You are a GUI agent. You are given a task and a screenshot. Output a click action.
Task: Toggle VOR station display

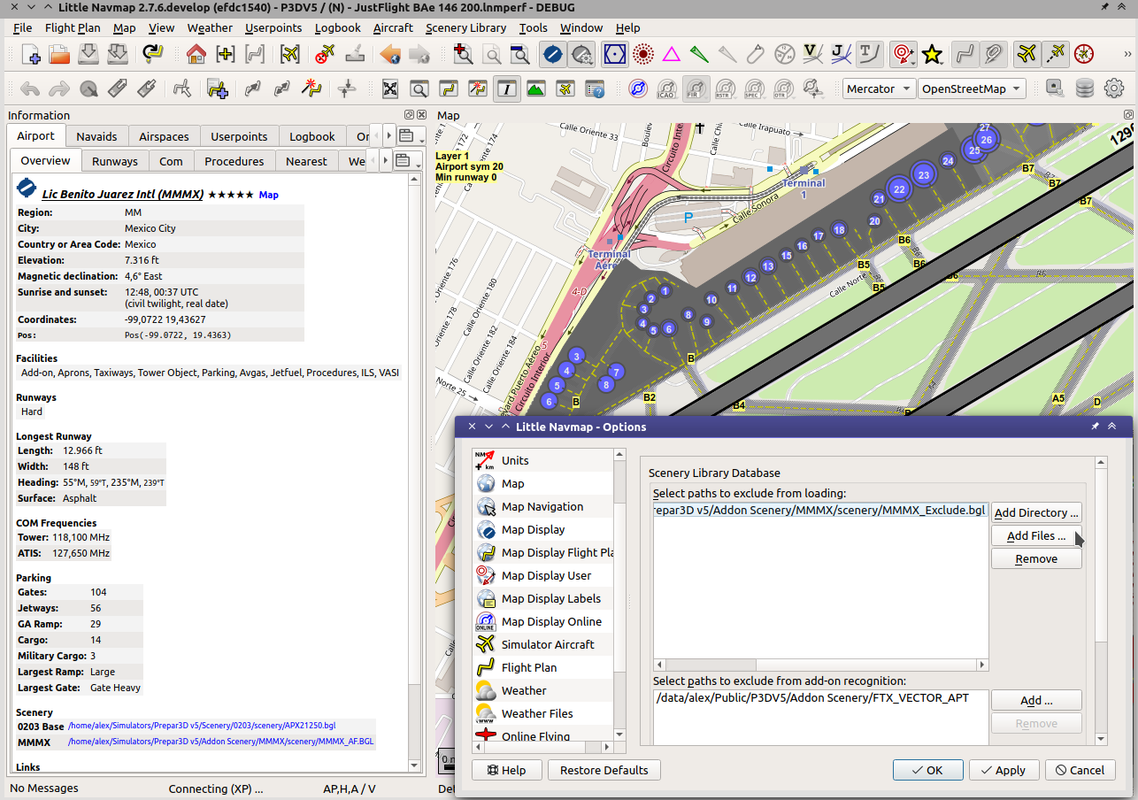point(615,54)
